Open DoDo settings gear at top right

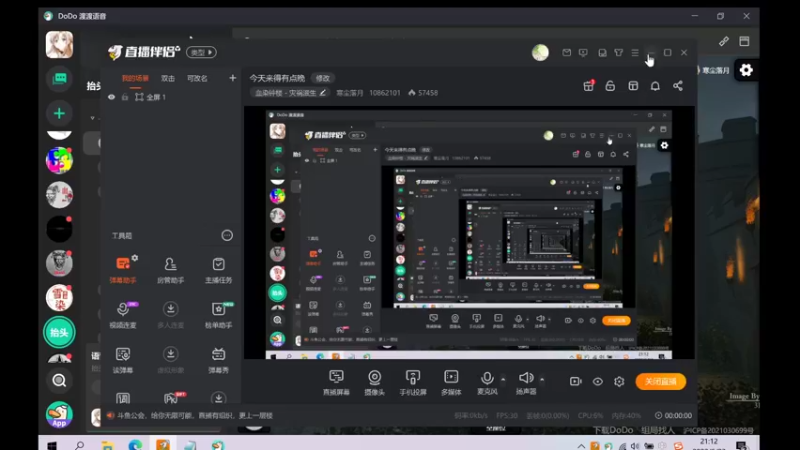(x=746, y=70)
